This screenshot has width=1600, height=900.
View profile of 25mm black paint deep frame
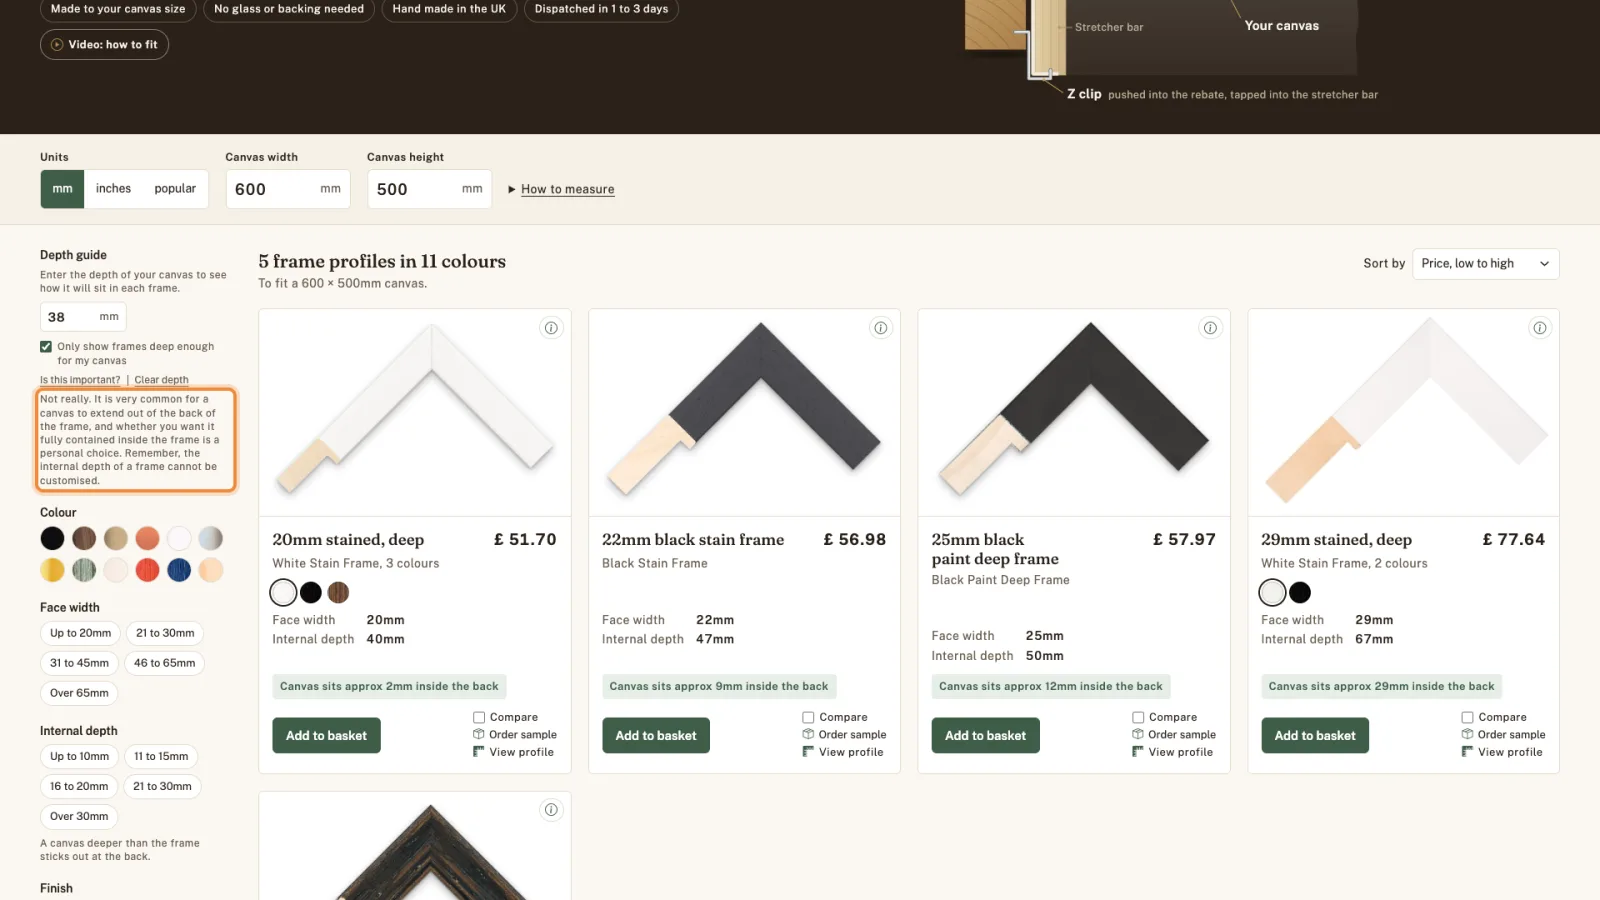click(1172, 752)
